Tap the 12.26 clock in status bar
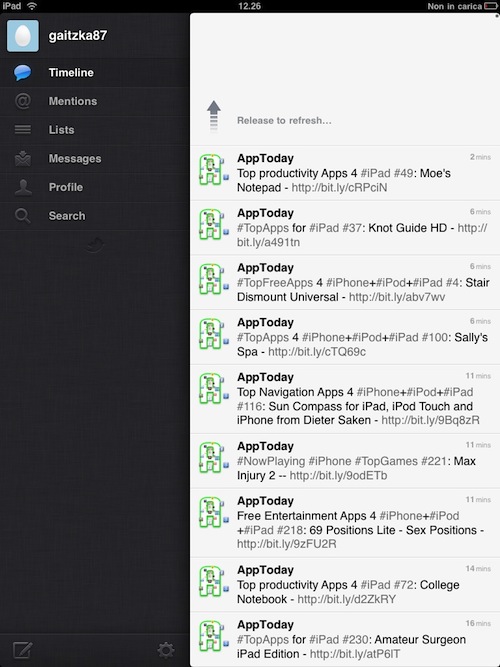Screen dimensions: 500x667 [x=249, y=6]
